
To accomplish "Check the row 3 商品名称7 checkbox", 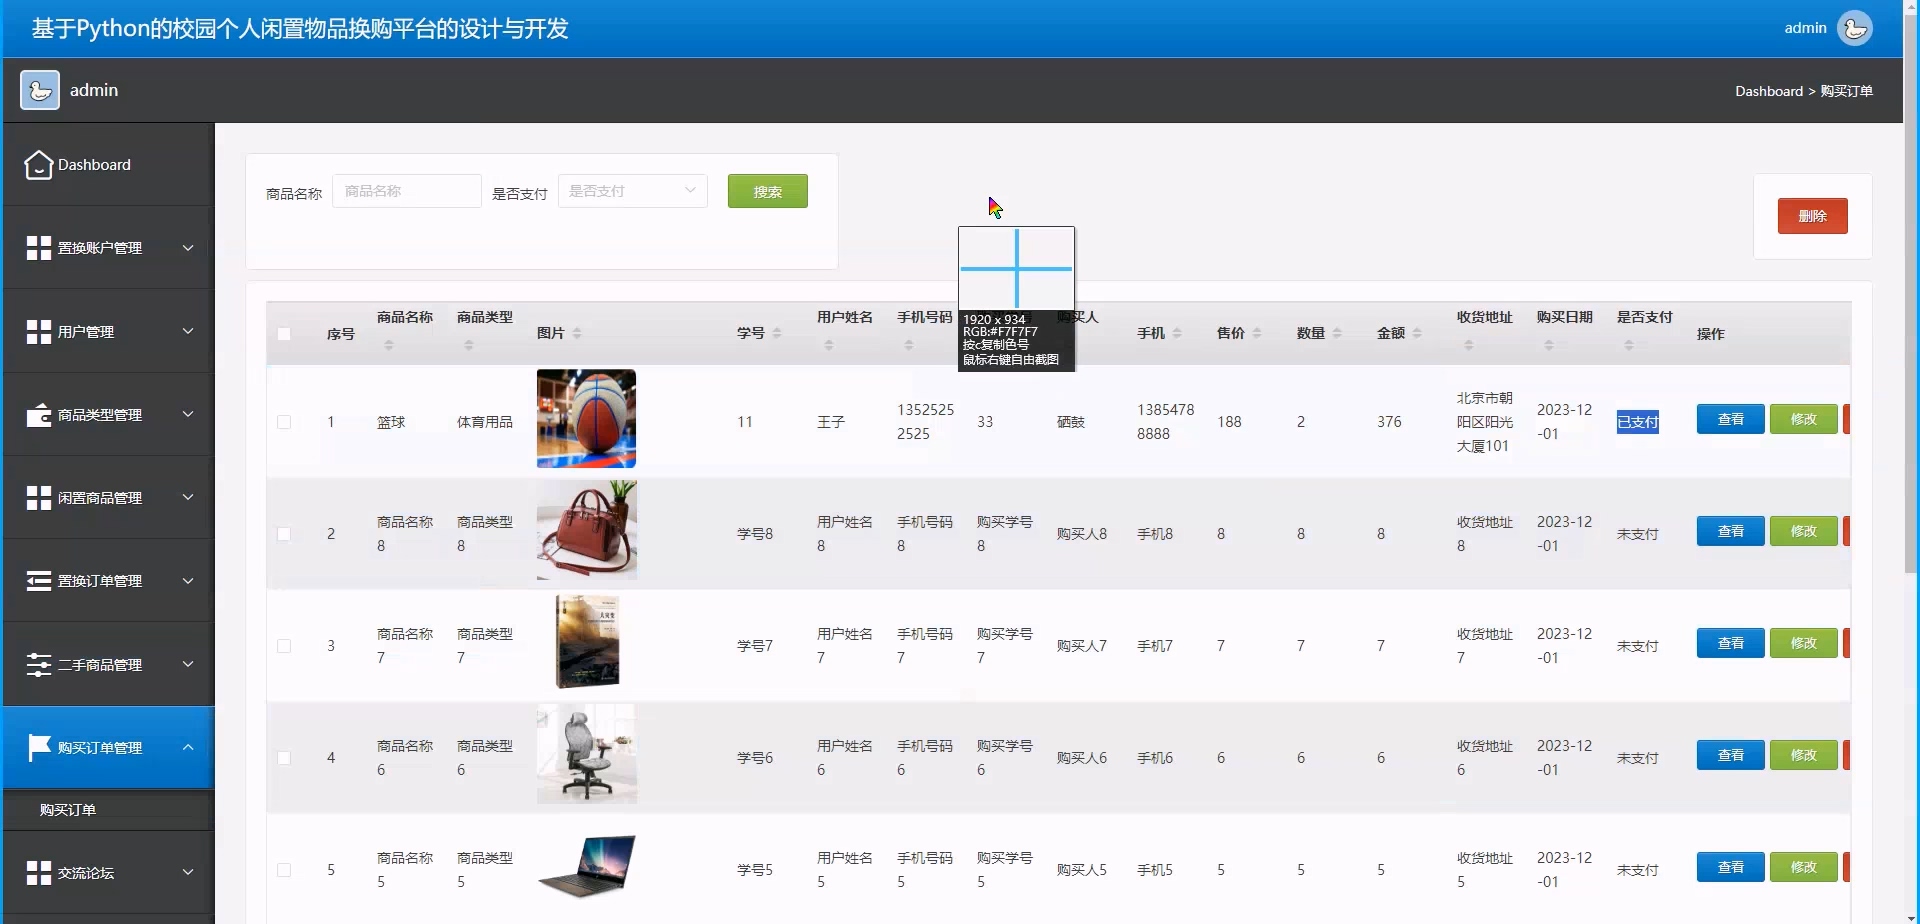I will (284, 646).
